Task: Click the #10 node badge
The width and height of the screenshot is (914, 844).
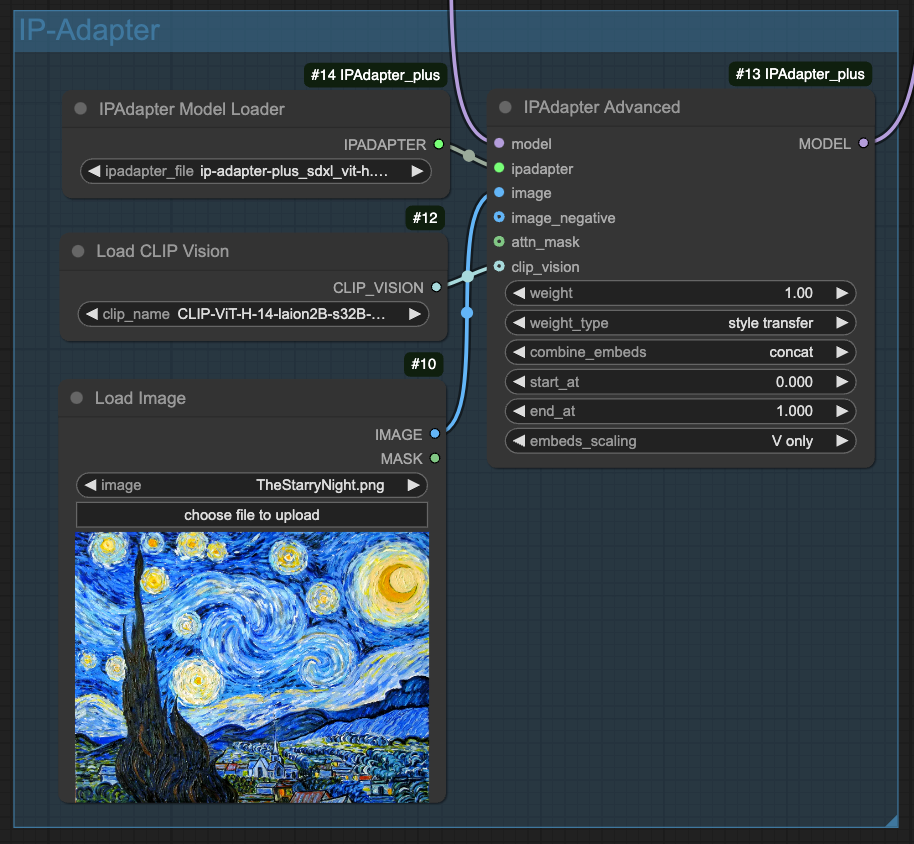Action: tap(424, 364)
